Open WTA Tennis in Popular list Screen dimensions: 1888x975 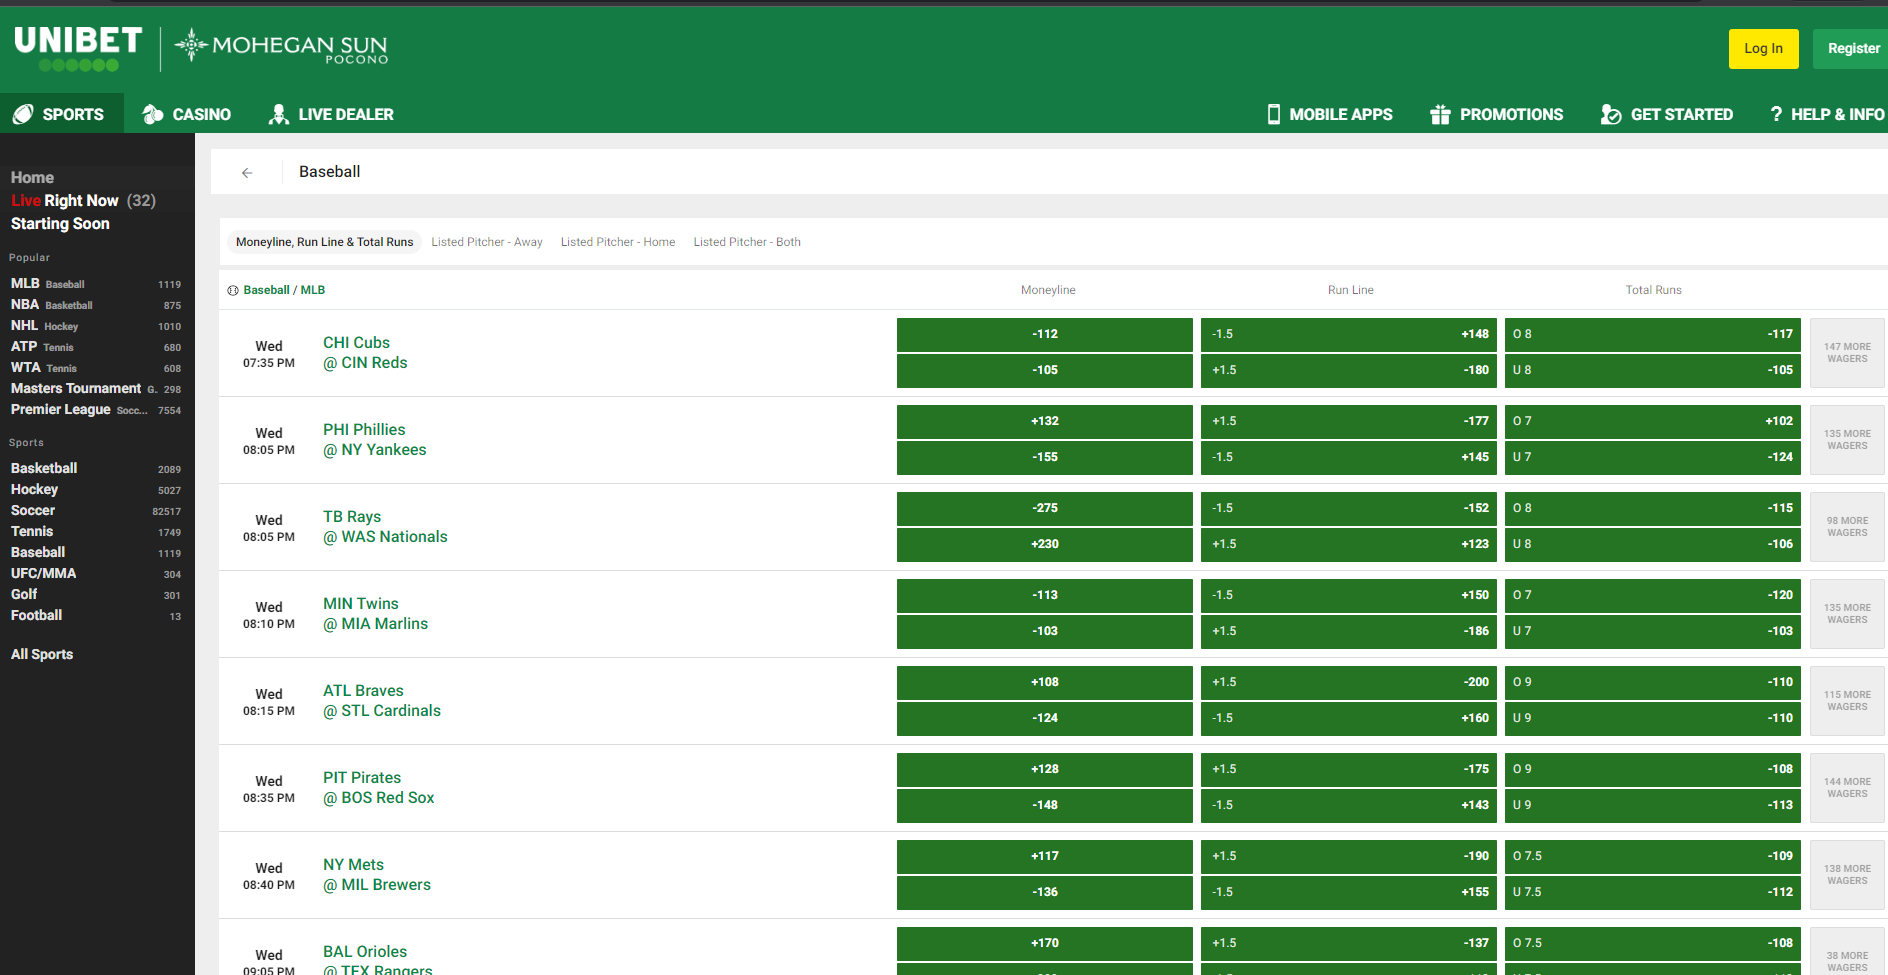[x=96, y=368]
